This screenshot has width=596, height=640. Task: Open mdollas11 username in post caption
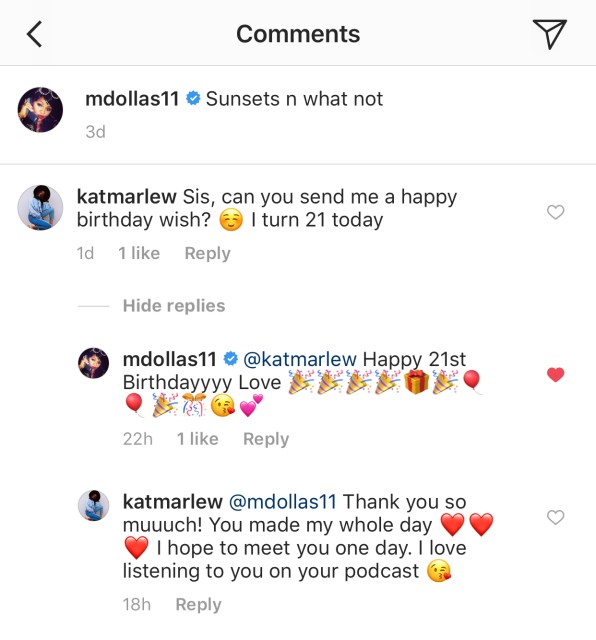tap(132, 99)
